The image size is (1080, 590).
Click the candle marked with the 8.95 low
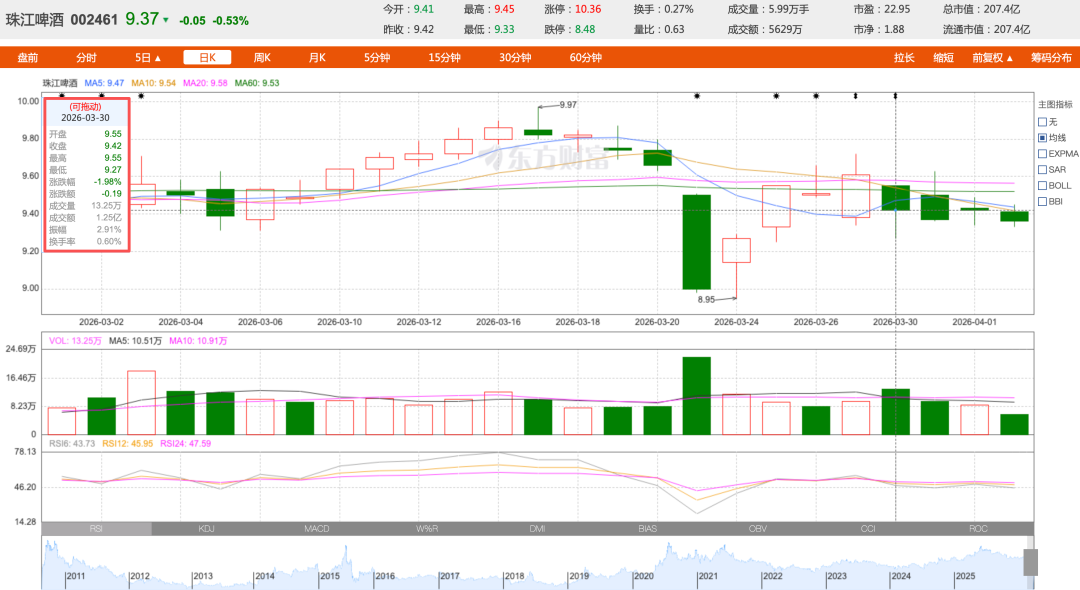(736, 251)
